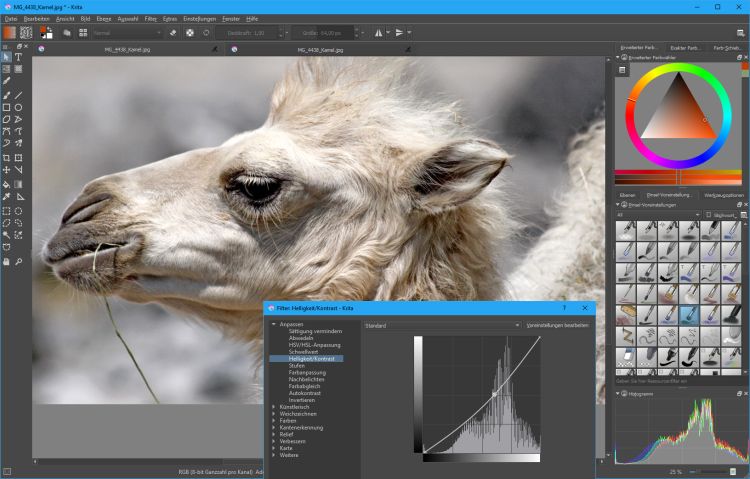The image size is (750, 479).
Task: Activate the Zoom magnifier tool
Action: click(x=19, y=260)
